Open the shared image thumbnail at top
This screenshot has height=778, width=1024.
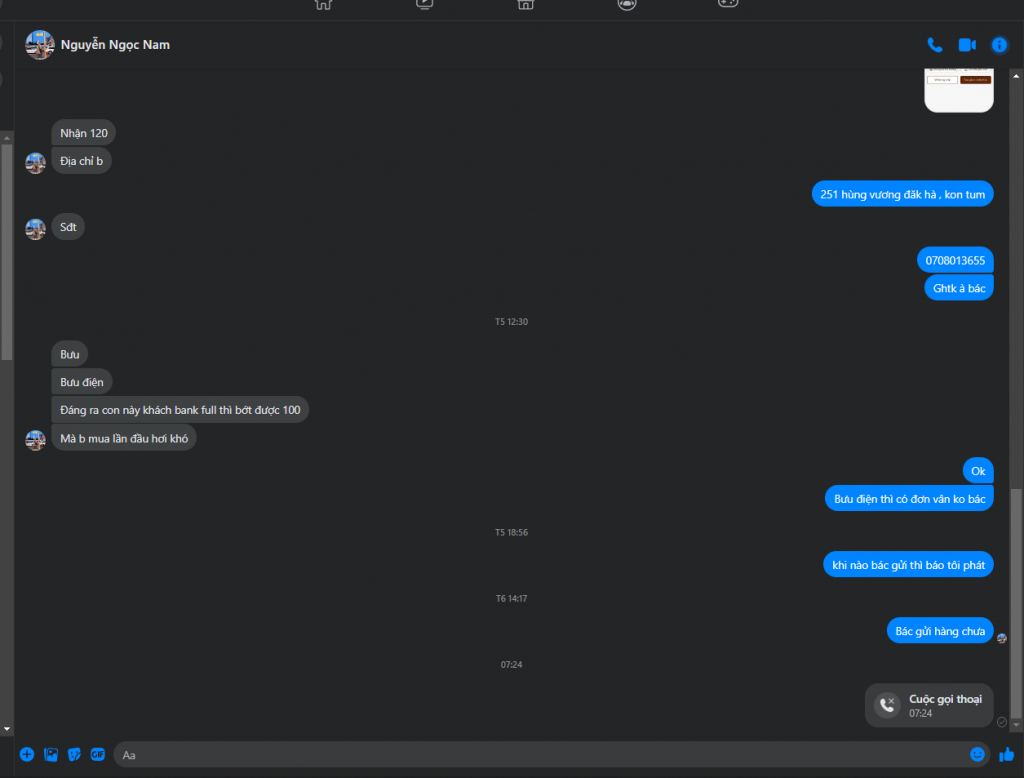(x=959, y=89)
